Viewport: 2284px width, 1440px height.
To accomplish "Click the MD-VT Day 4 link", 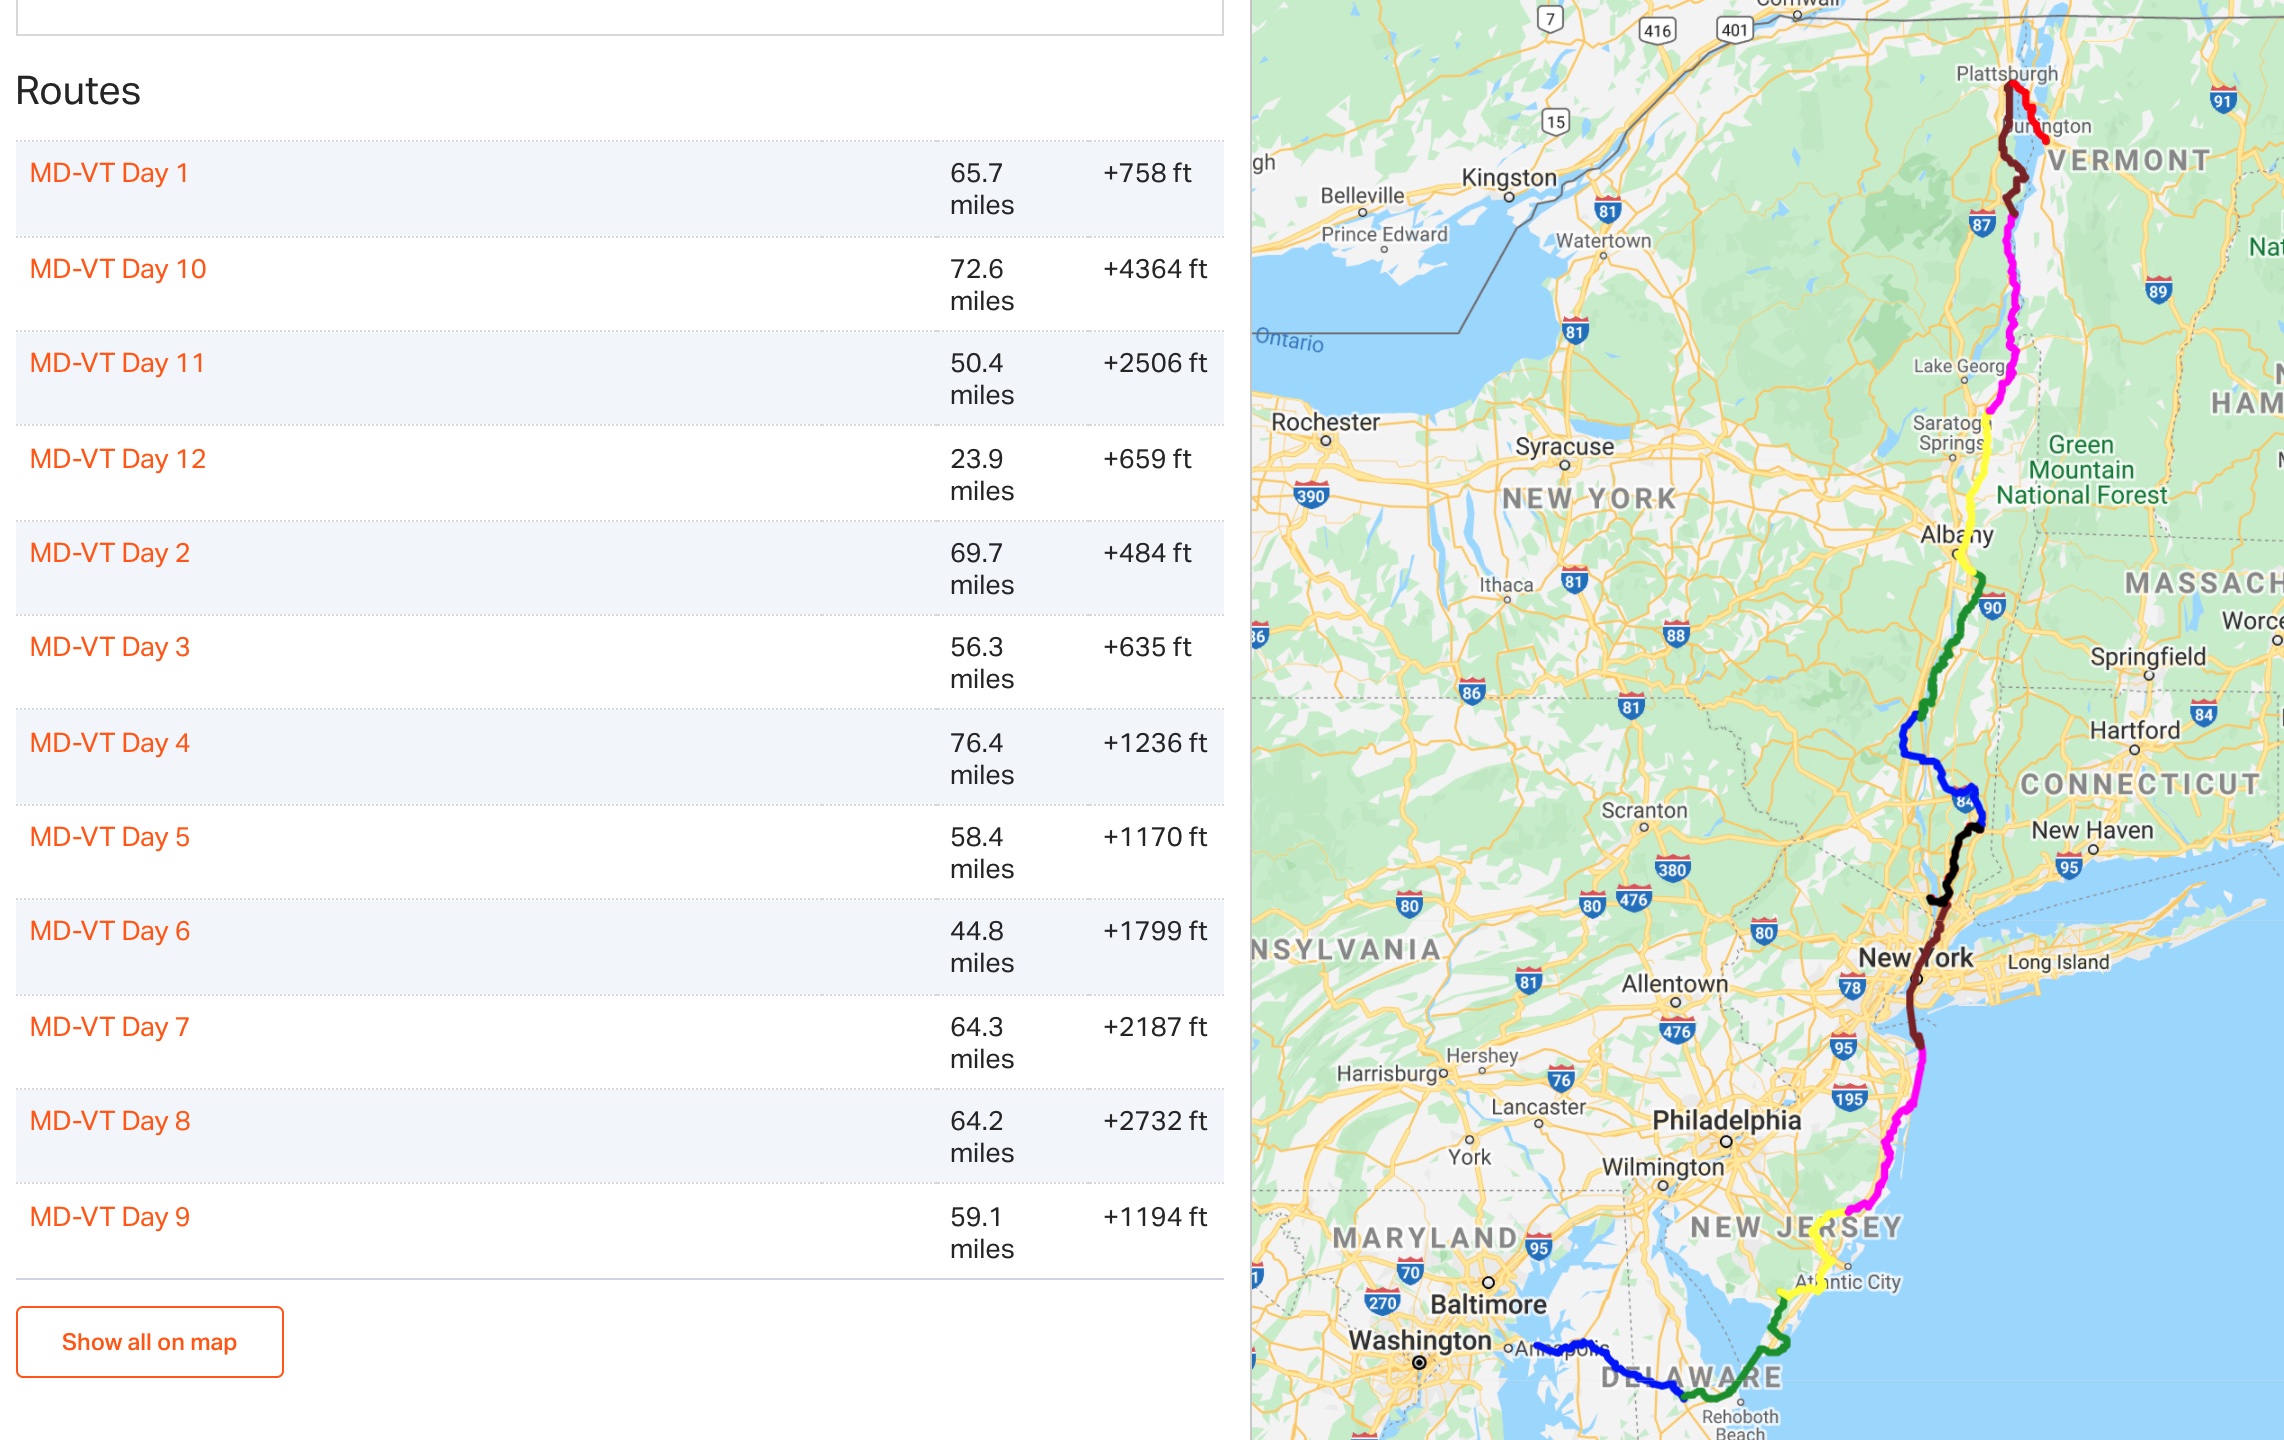I will click(110, 743).
